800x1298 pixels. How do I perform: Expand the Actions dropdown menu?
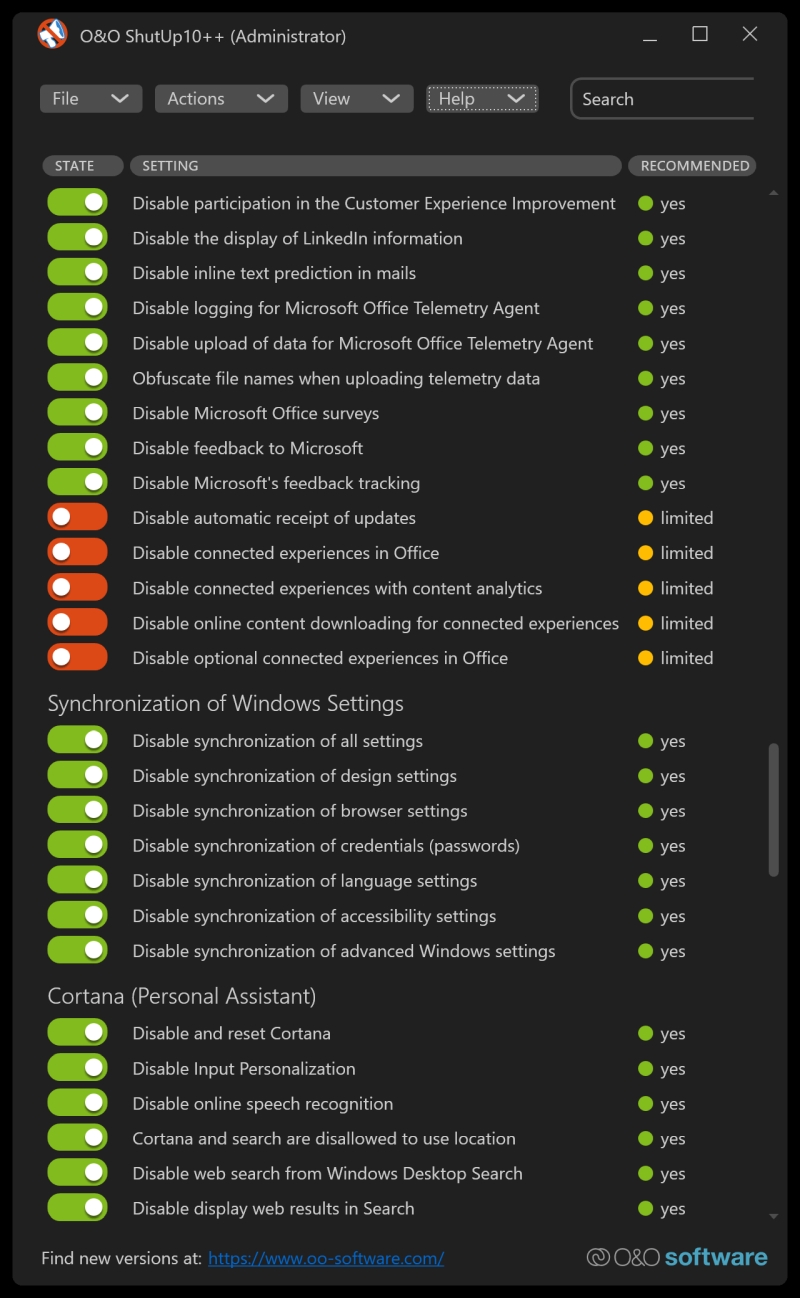click(x=221, y=98)
